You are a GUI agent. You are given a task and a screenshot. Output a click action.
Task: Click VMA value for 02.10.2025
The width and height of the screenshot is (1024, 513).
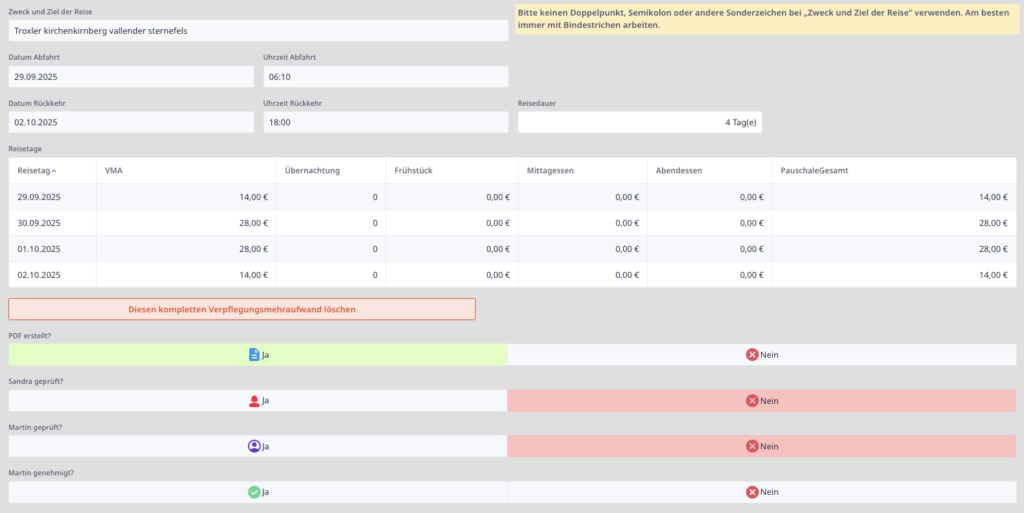[x=186, y=275]
